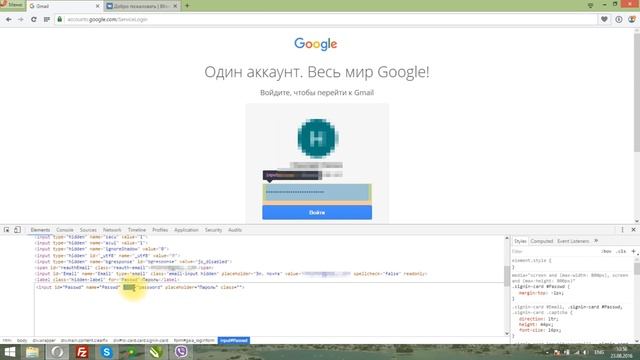Open File Explorer from the taskbar
Viewport: 640px width, 360px height.
point(32,352)
